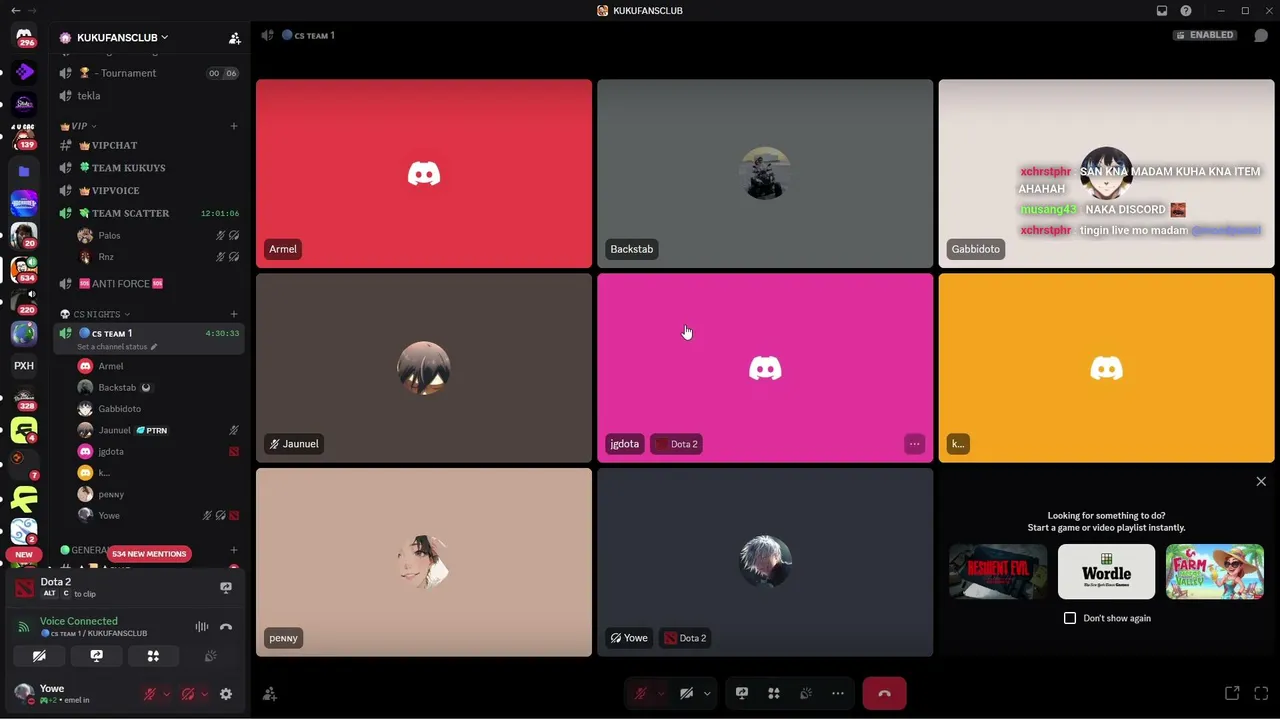The height and width of the screenshot is (720, 1280).
Task: Open microphone device options in call toolbar
Action: [x=661, y=694]
